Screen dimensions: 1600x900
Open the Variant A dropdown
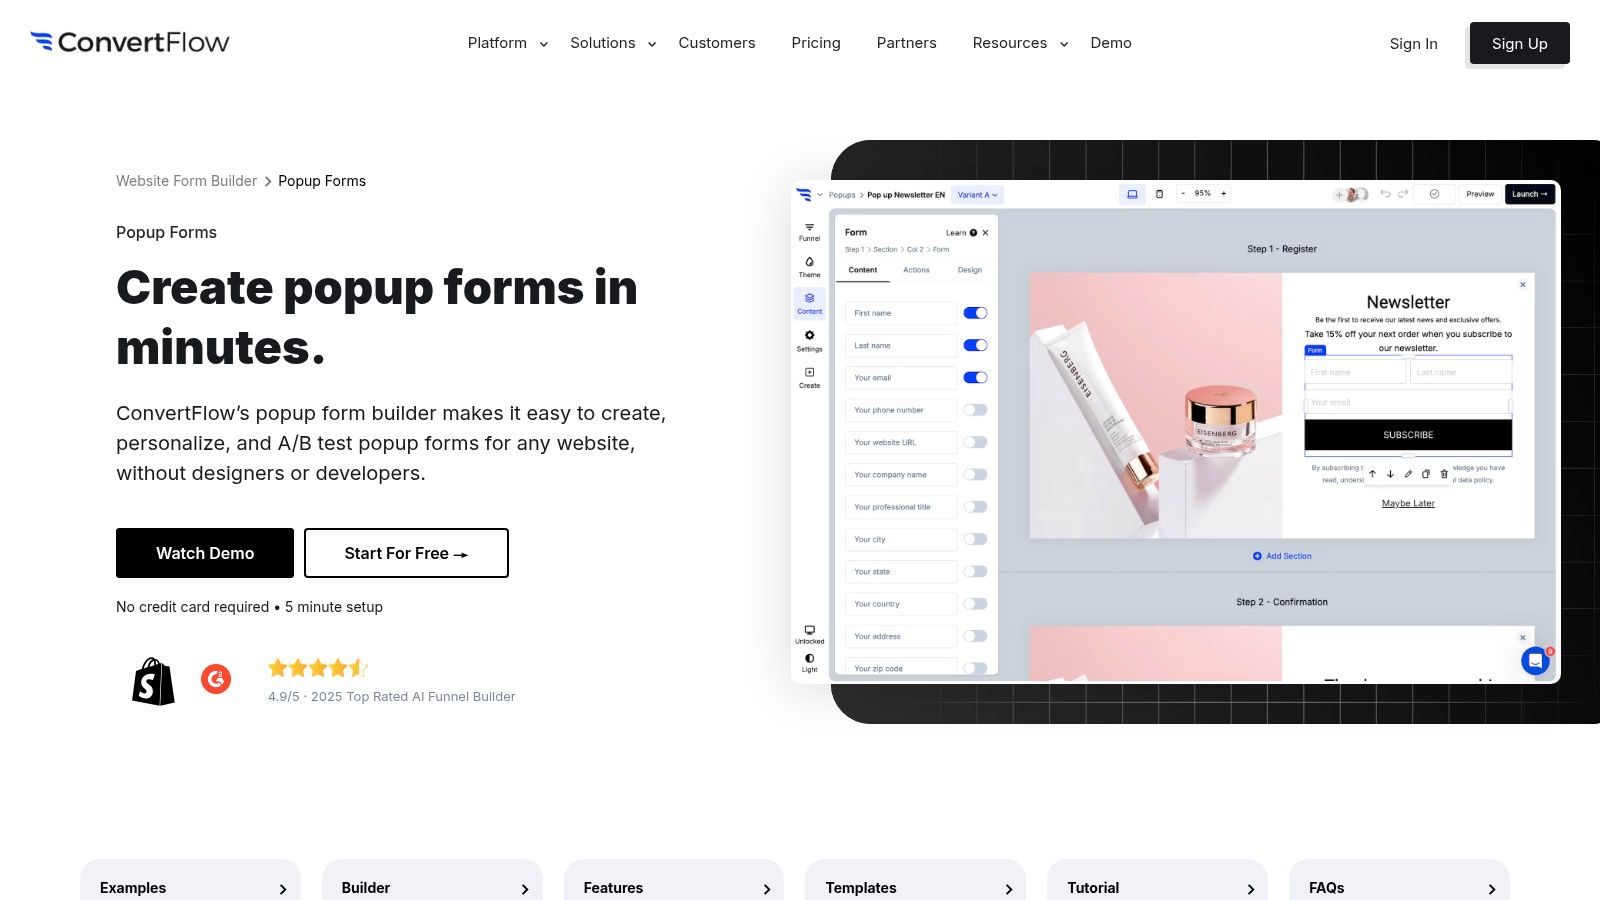click(977, 195)
